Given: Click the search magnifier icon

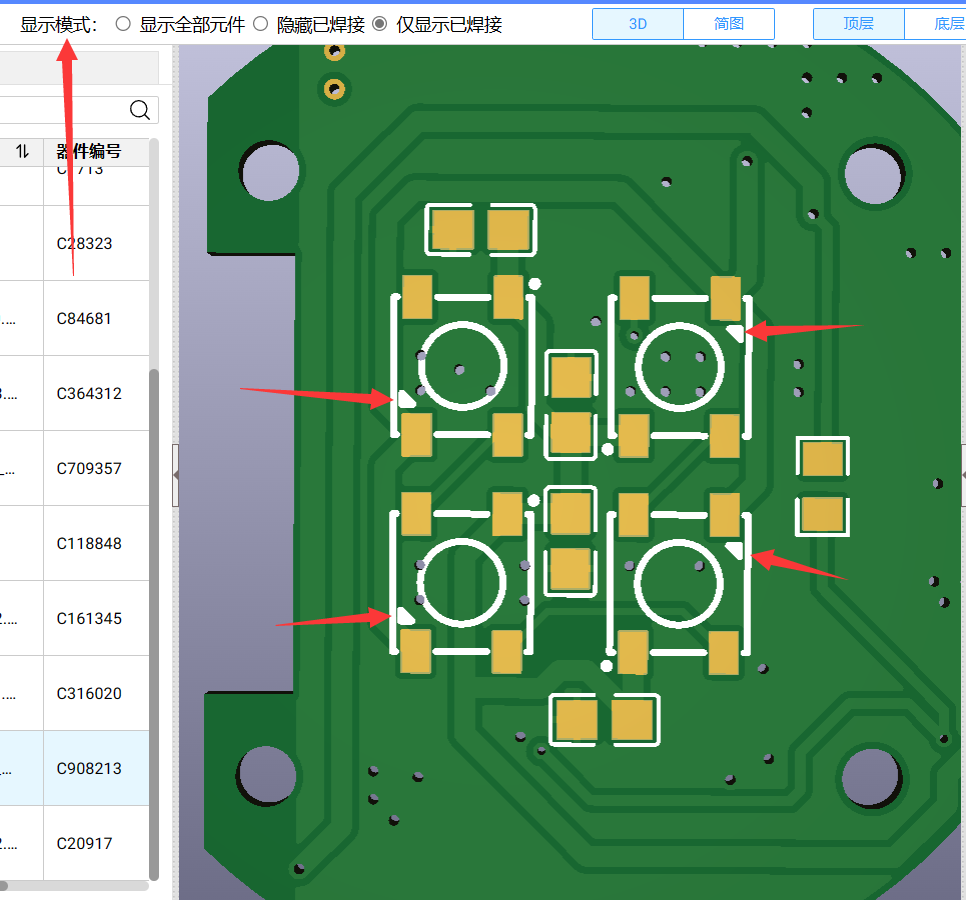Looking at the screenshot, I should 140,110.
